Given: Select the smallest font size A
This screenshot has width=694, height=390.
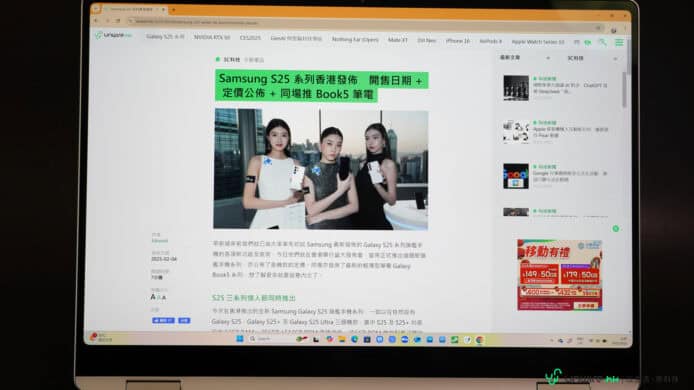Looking at the screenshot, I should pyautogui.click(x=164, y=298).
